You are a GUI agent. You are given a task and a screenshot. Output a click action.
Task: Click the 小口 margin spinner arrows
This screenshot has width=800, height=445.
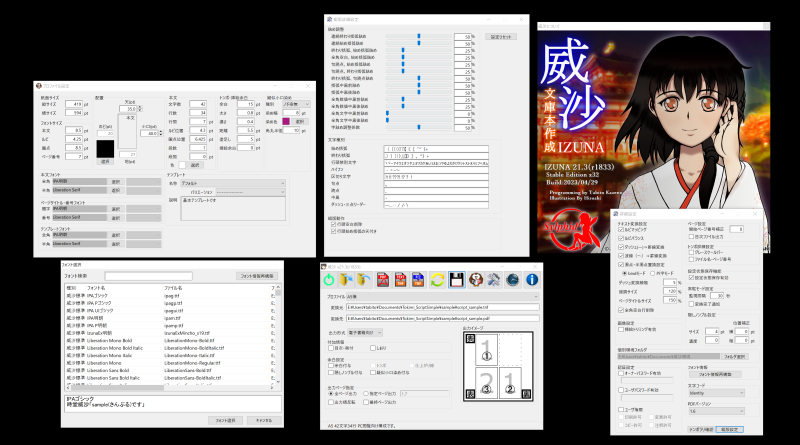click(x=161, y=133)
